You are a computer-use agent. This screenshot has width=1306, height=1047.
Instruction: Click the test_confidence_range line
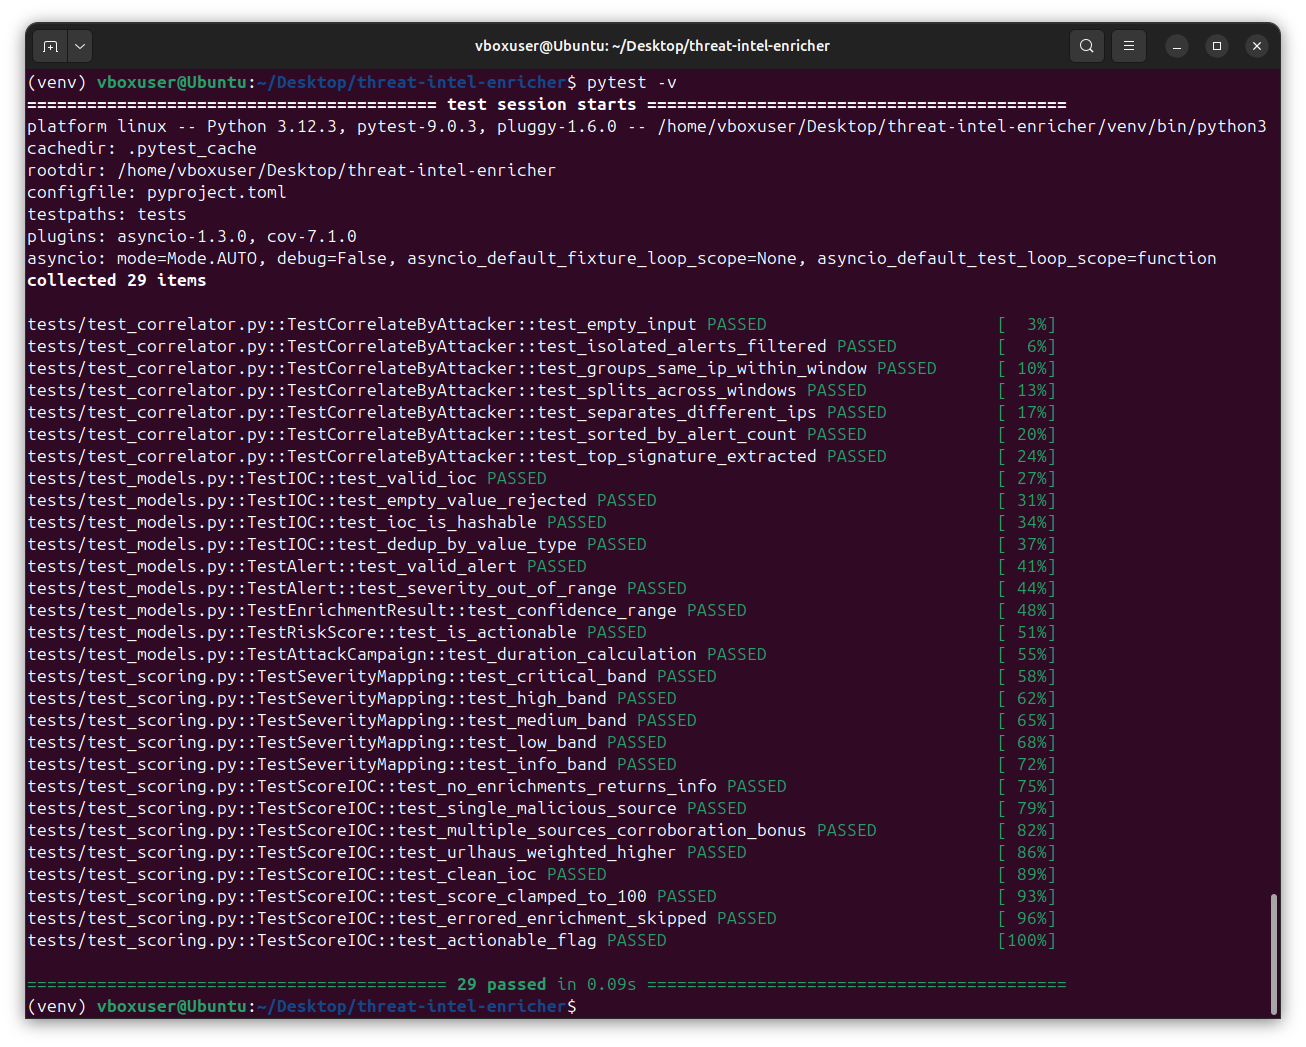[x=541, y=610]
